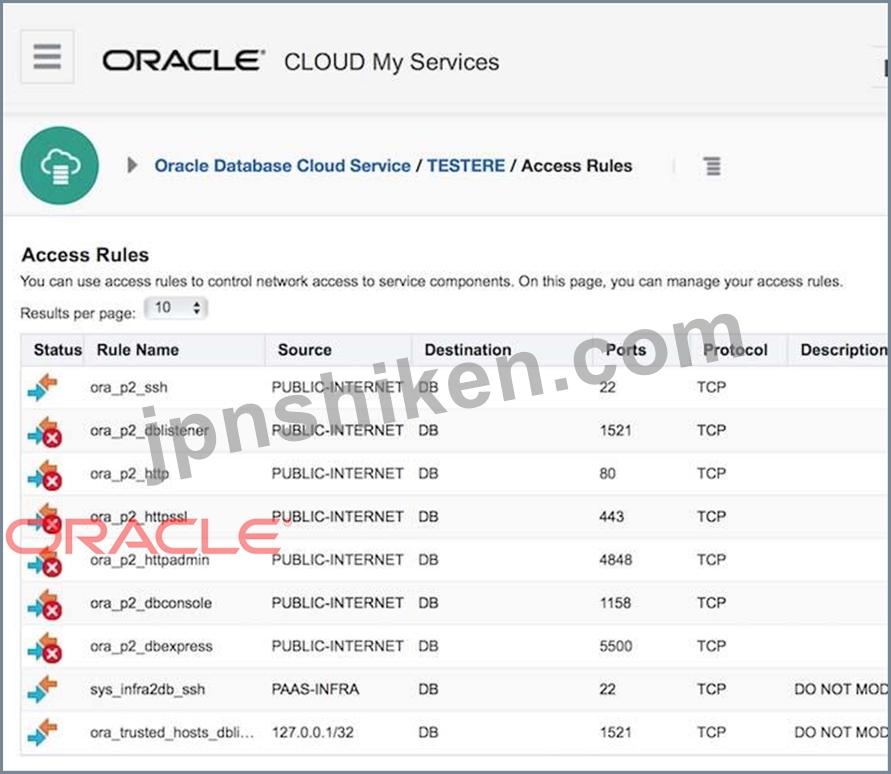Expand the breadcrumb arrow before Oracle Database Cloud Service
The image size is (891, 774).
tap(132, 165)
